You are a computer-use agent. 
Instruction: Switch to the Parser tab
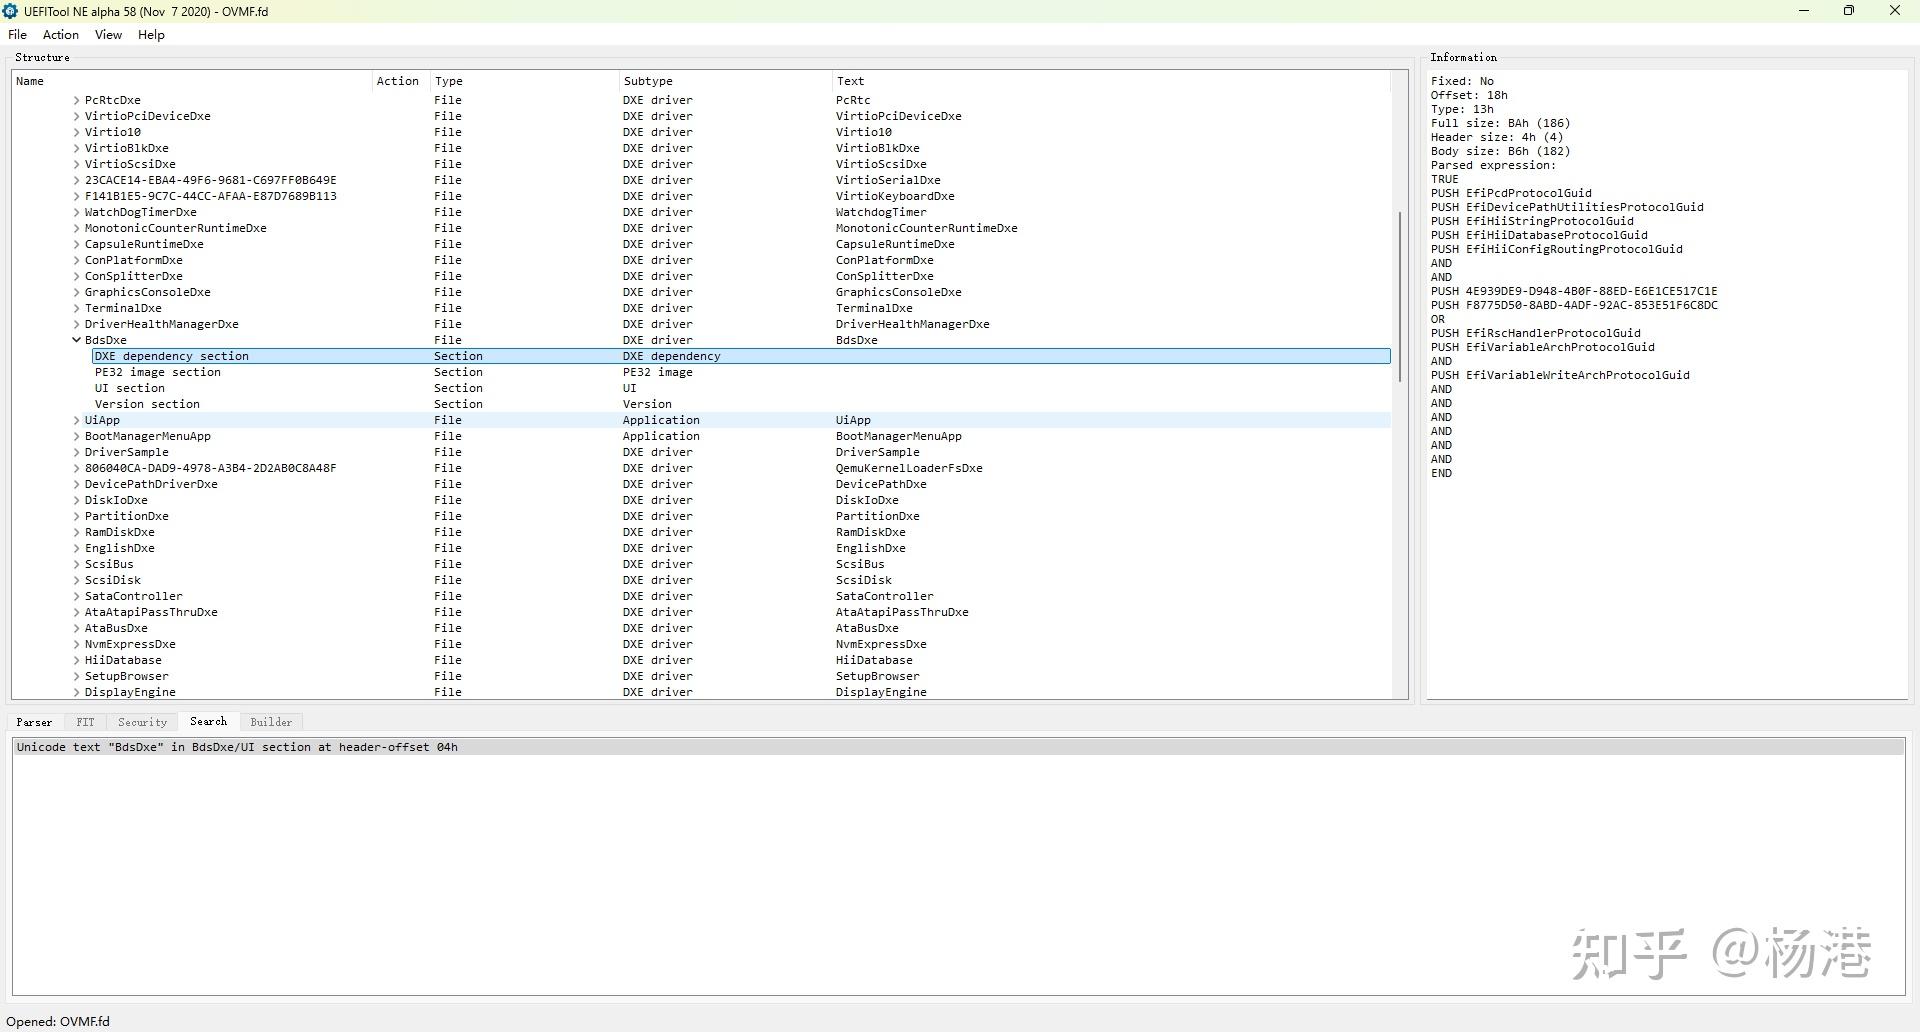tap(34, 721)
